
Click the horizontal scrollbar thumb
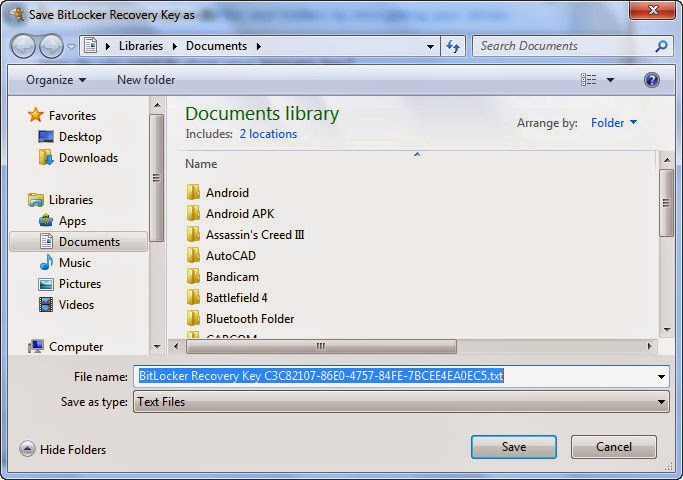click(x=321, y=346)
